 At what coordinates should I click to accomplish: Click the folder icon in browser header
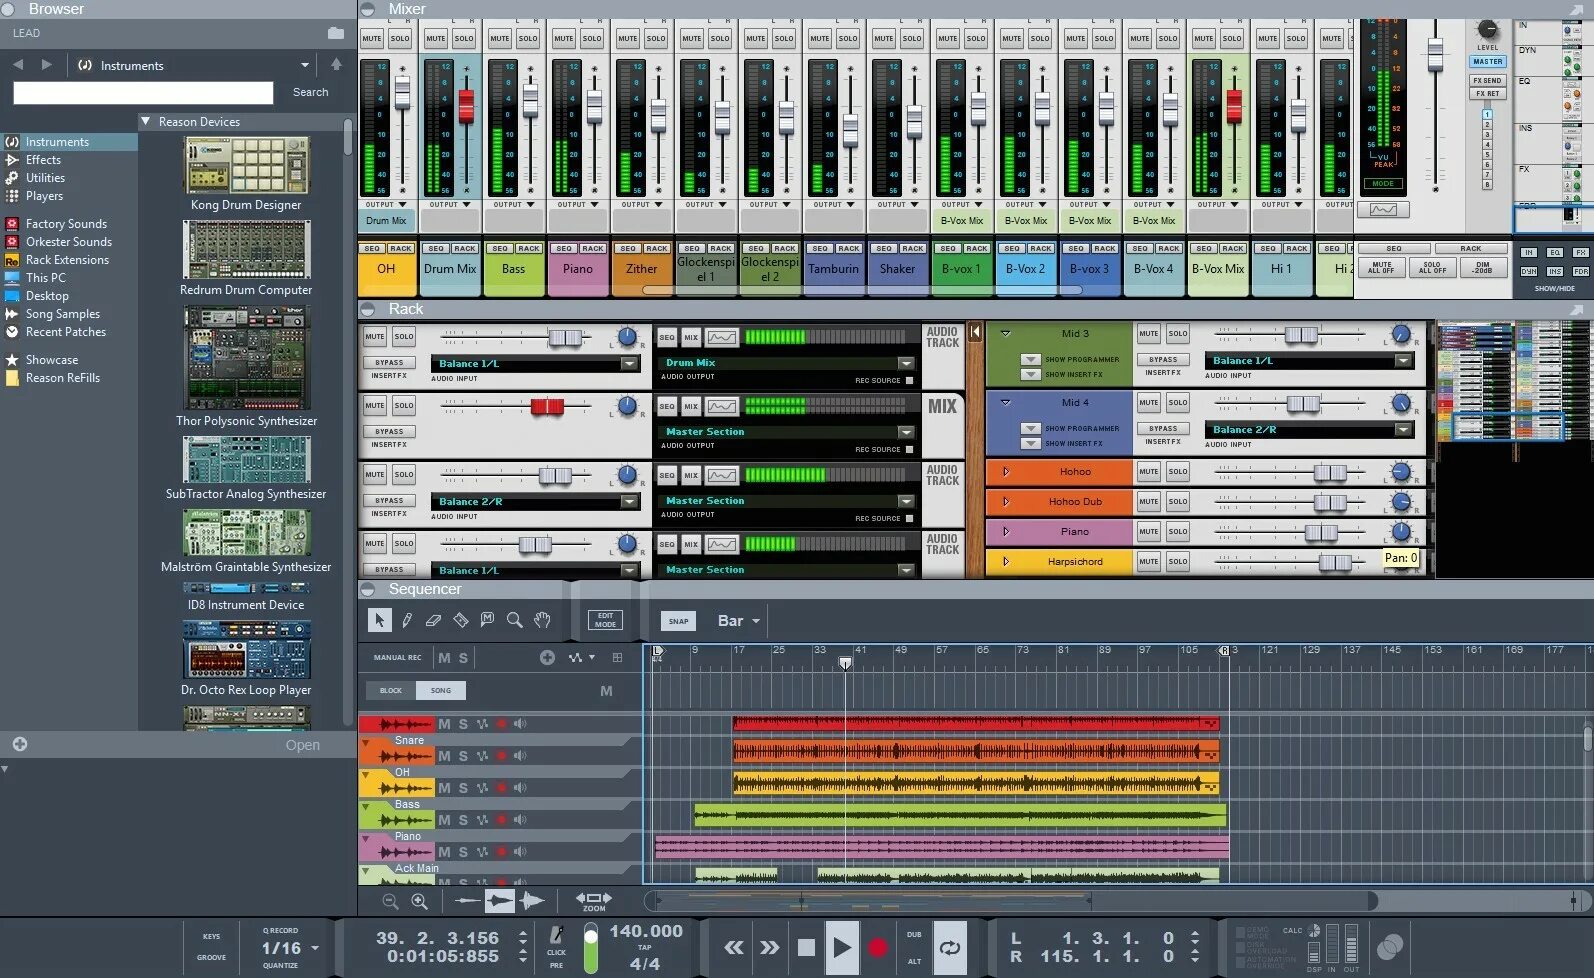tap(336, 33)
